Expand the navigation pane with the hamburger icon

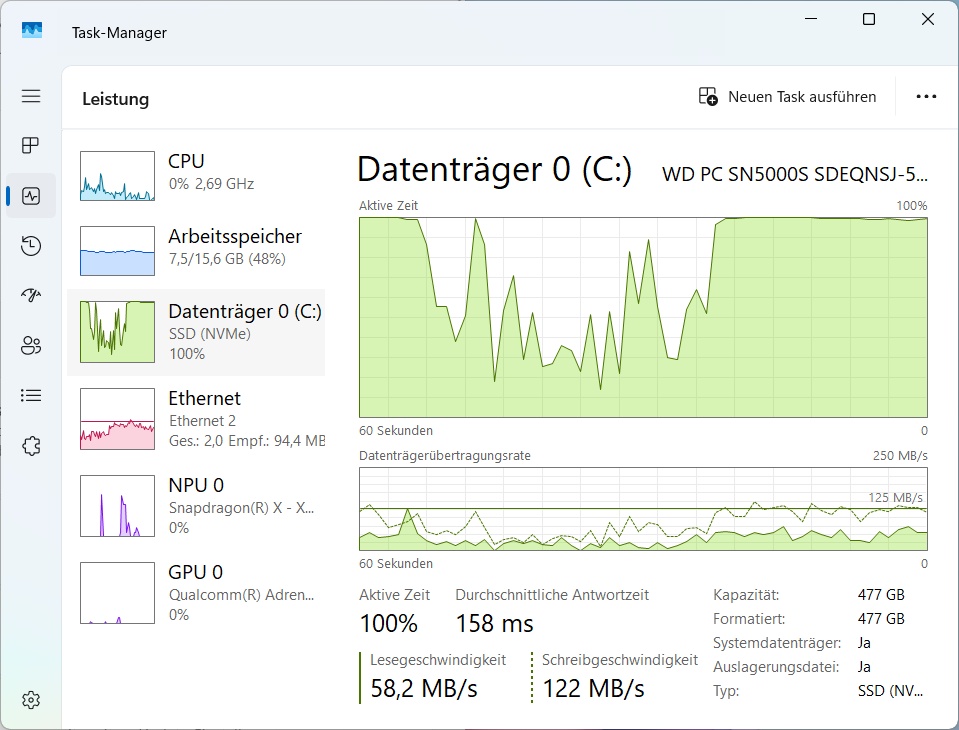(x=30, y=96)
